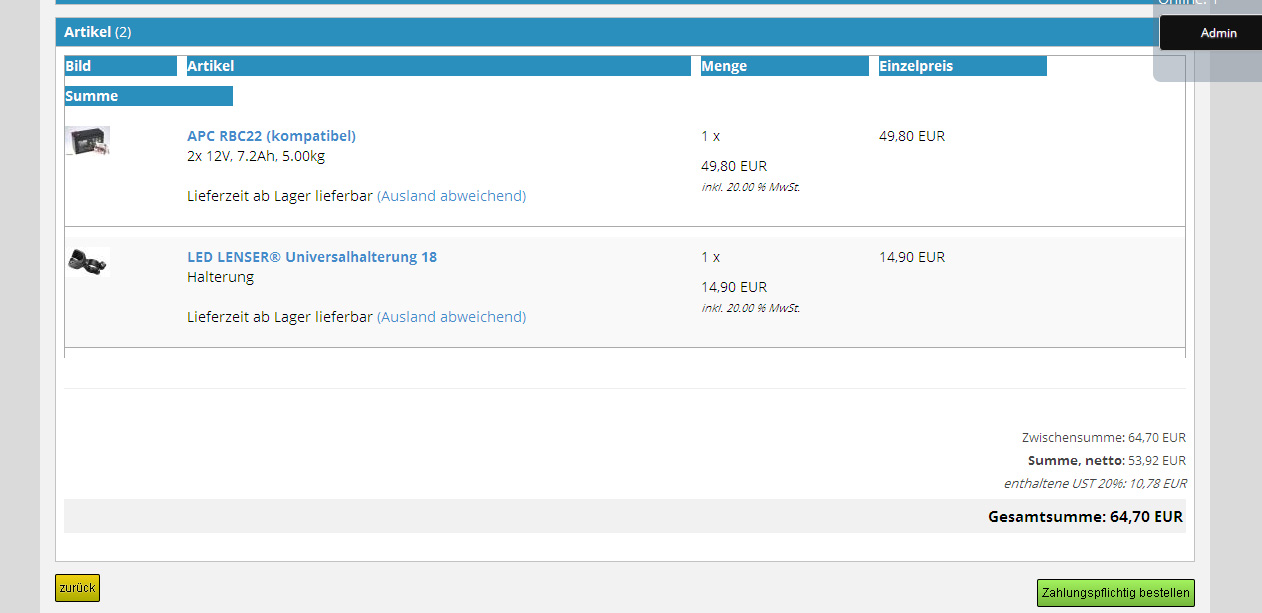The image size is (1262, 613).
Task: Click the 'Summe, netto' 53,92 EUR line
Action: click(1106, 461)
